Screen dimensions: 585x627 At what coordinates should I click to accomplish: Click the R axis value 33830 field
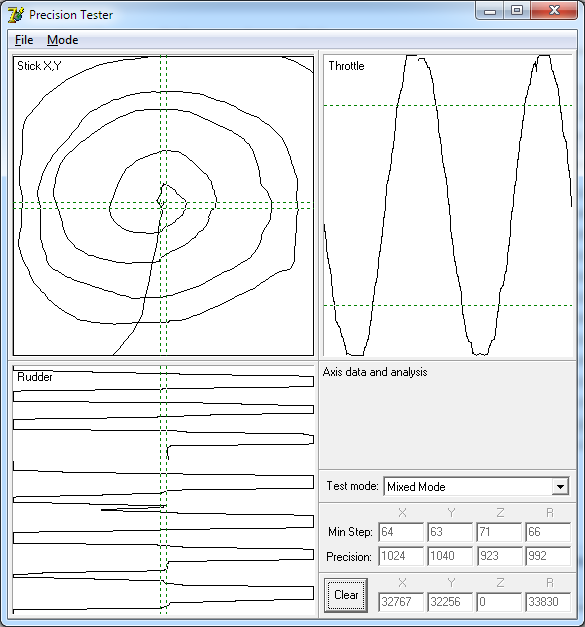[x=548, y=602]
